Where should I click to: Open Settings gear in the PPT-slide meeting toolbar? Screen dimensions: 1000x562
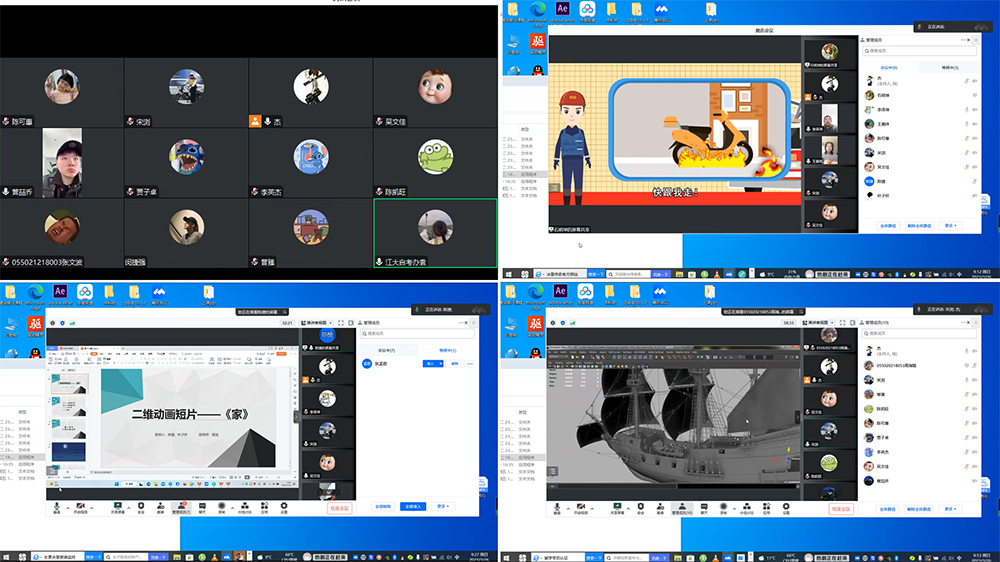pos(284,507)
